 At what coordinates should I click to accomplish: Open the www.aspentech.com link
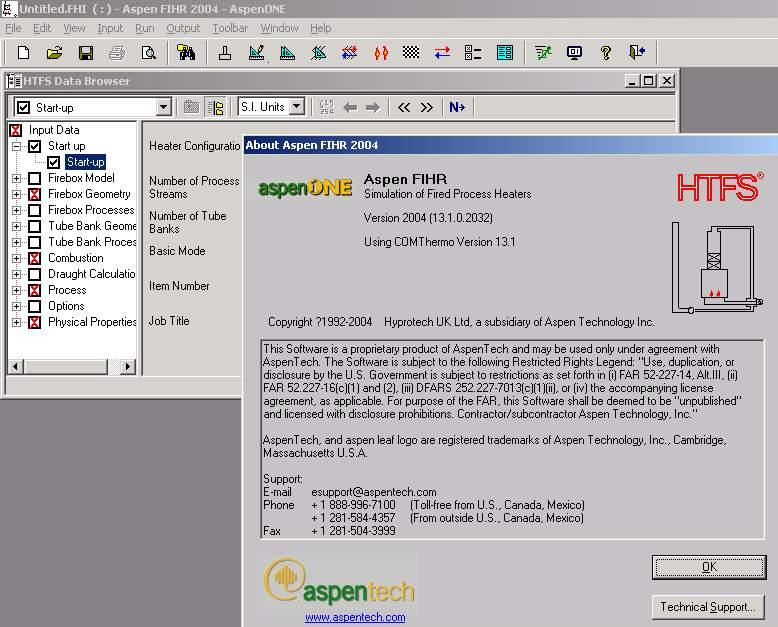coord(355,617)
